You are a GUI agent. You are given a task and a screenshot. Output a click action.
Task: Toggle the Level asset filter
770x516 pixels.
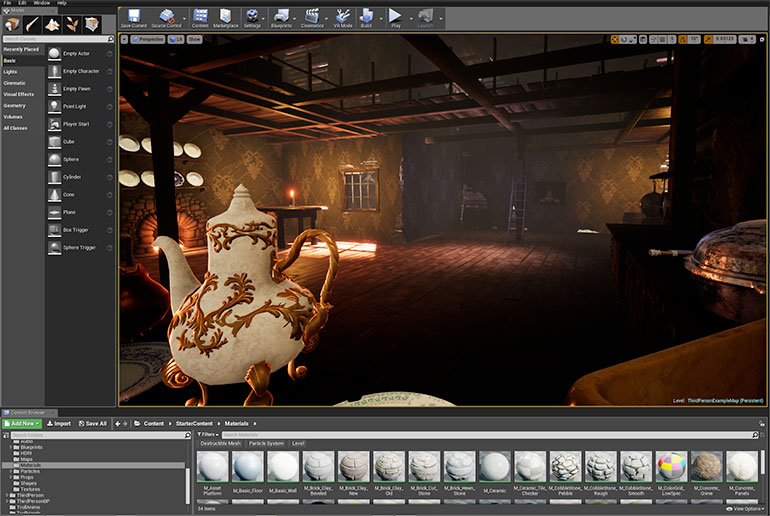298,443
